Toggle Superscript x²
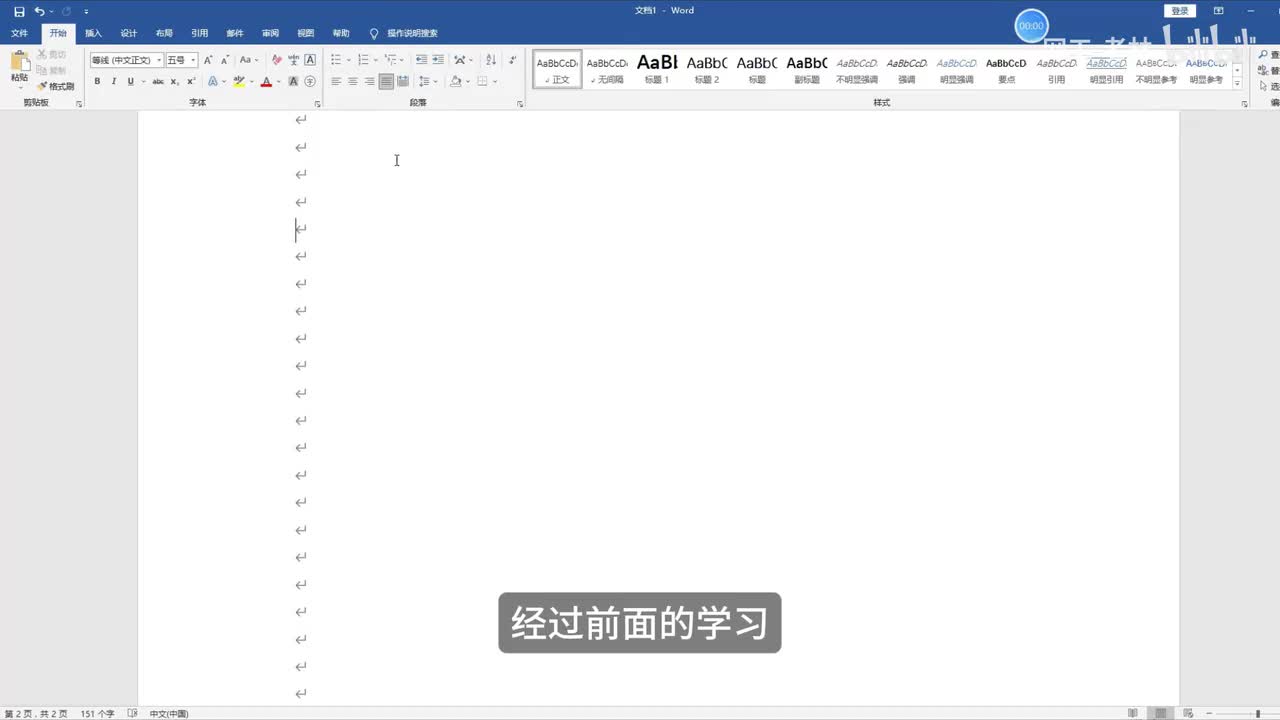This screenshot has height=720, width=1280. [191, 81]
